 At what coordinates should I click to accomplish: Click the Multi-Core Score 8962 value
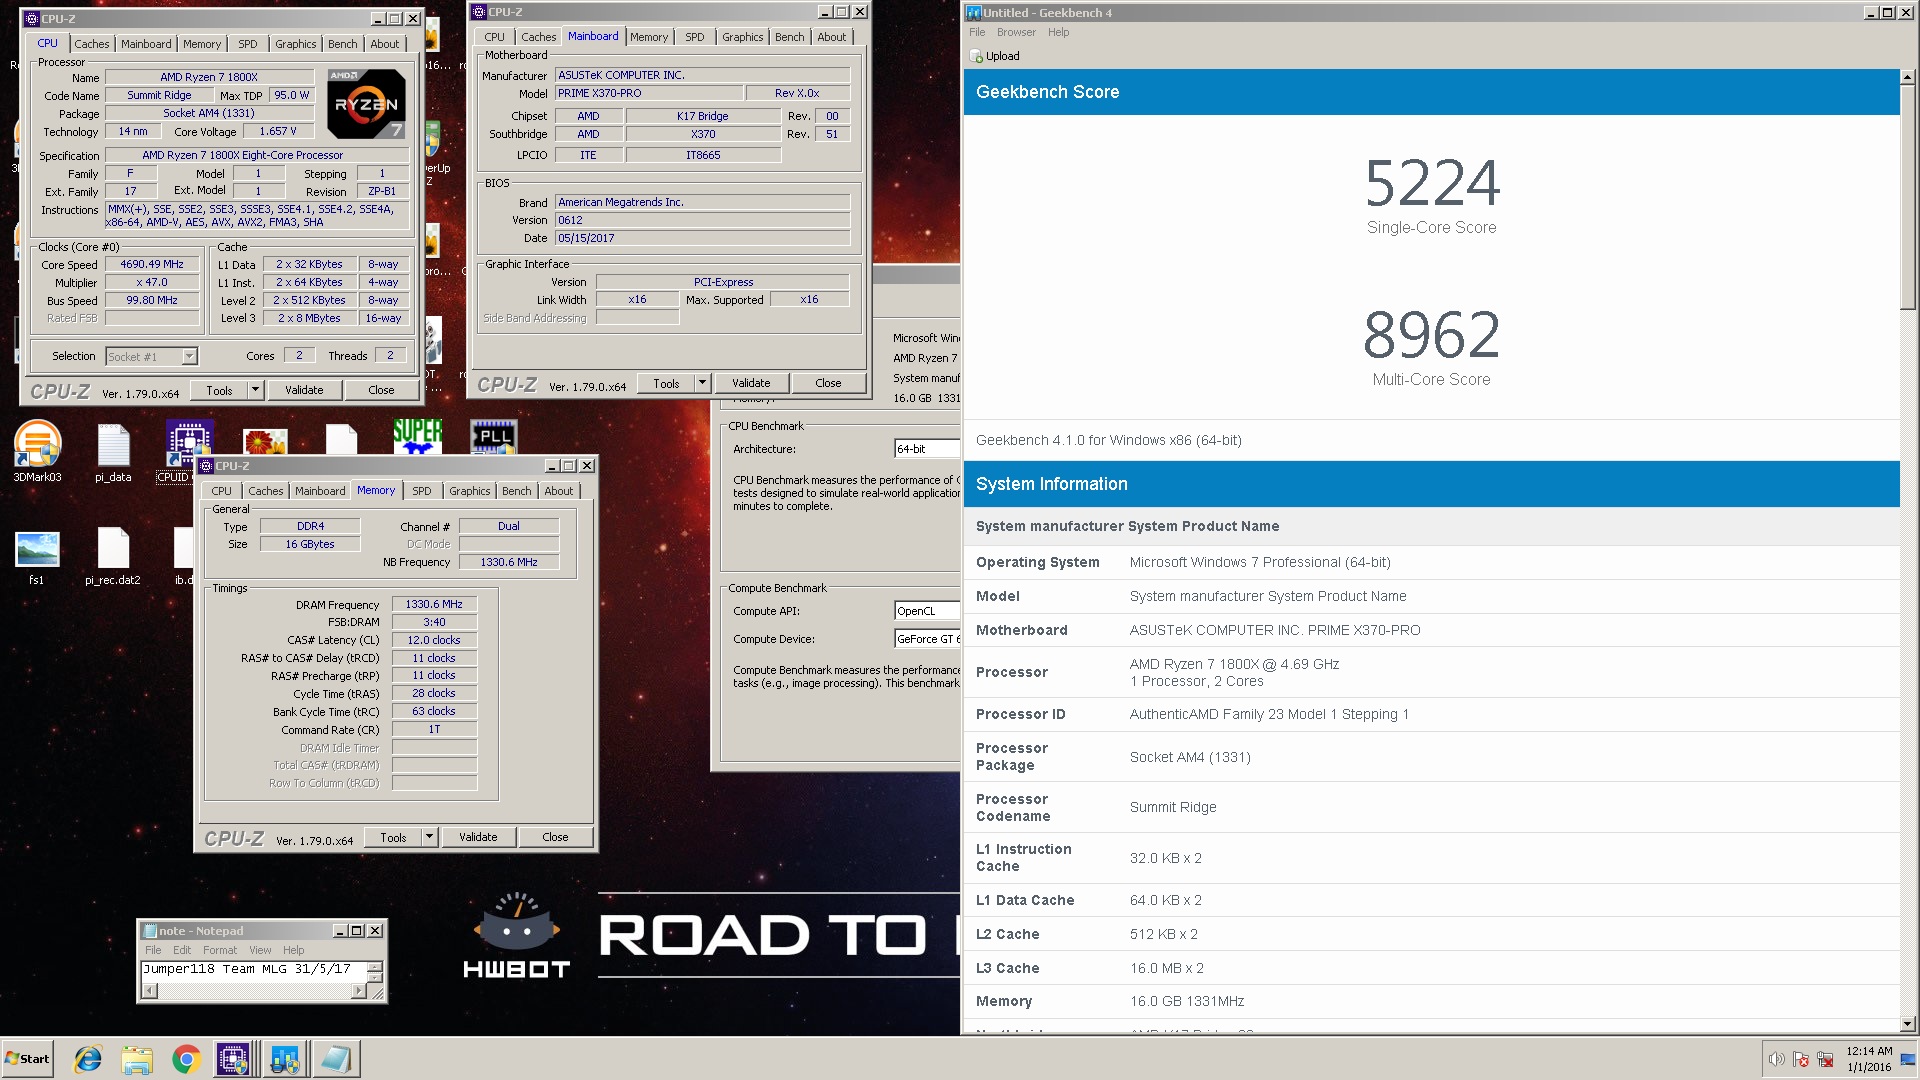(x=1432, y=335)
